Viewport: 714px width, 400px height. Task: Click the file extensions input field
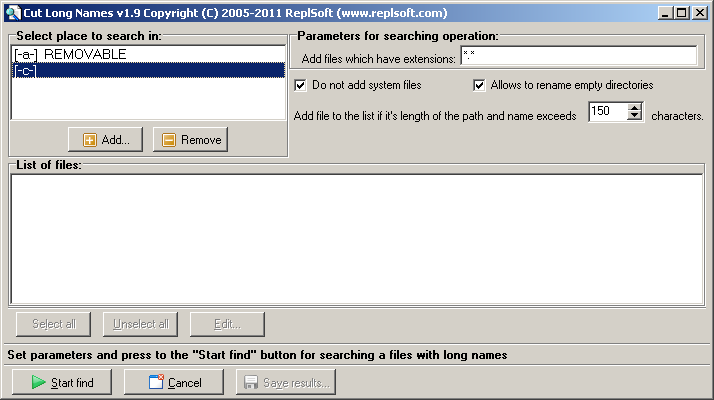pos(578,56)
